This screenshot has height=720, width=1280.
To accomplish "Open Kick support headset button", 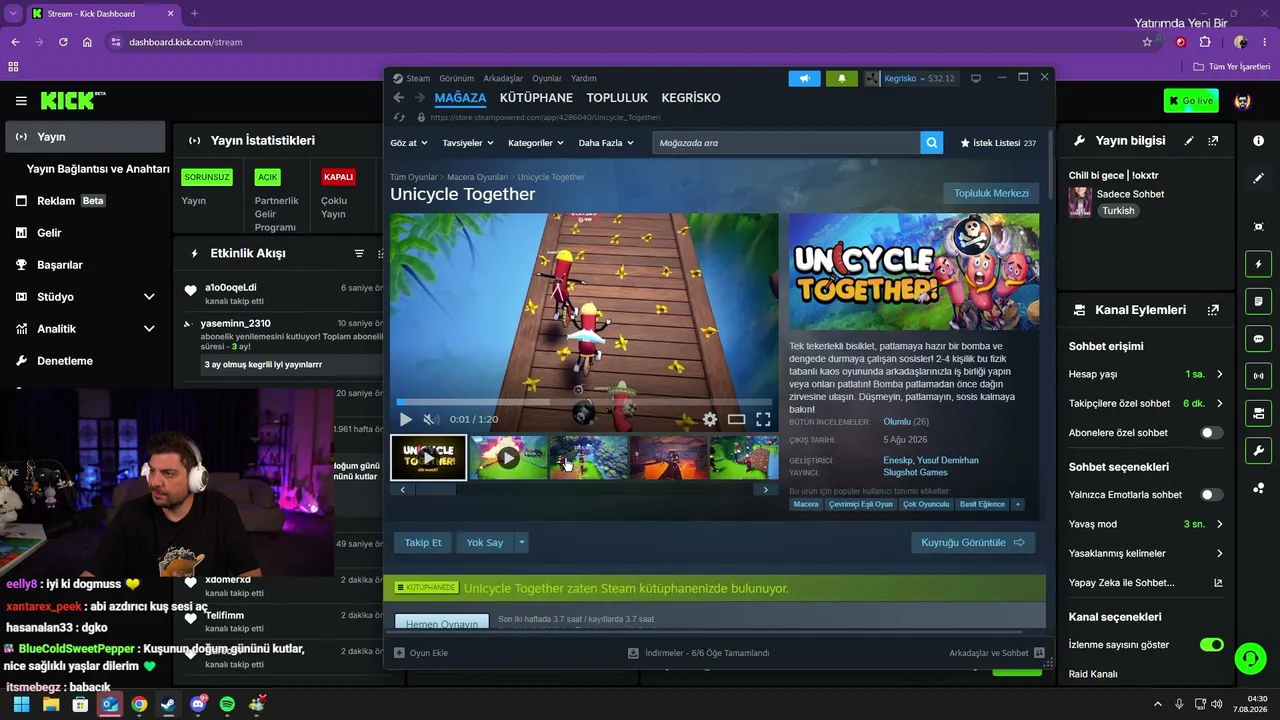I will click(x=1250, y=658).
